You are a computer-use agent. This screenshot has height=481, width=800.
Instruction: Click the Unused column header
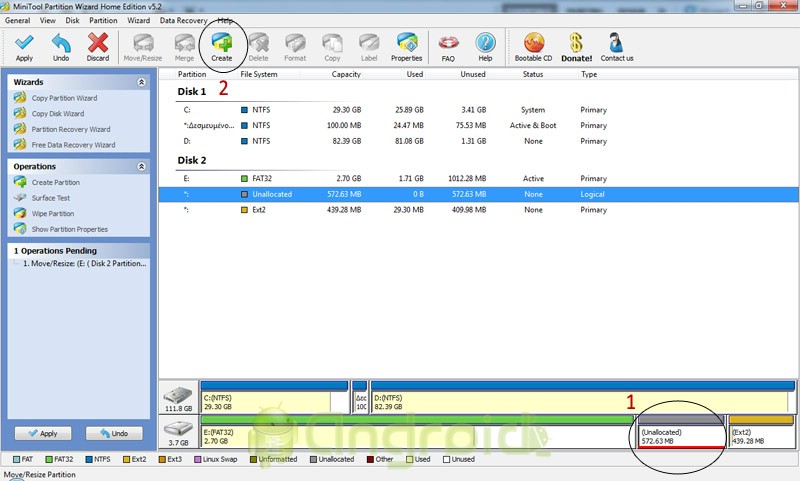click(x=473, y=74)
